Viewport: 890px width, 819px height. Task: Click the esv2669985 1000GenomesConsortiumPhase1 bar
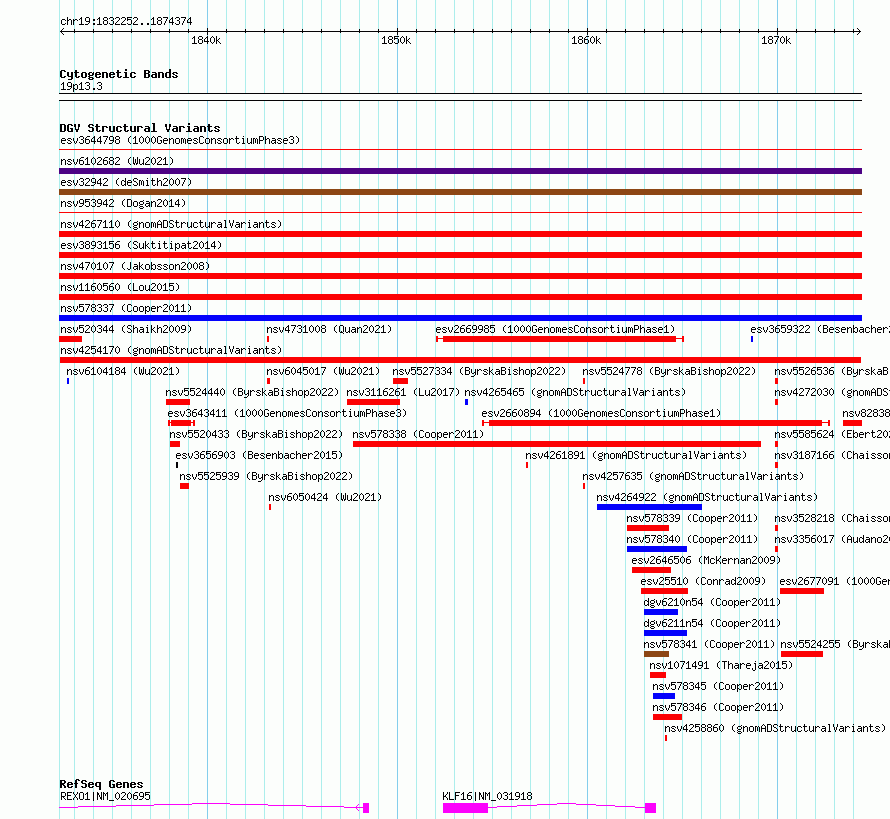click(560, 339)
